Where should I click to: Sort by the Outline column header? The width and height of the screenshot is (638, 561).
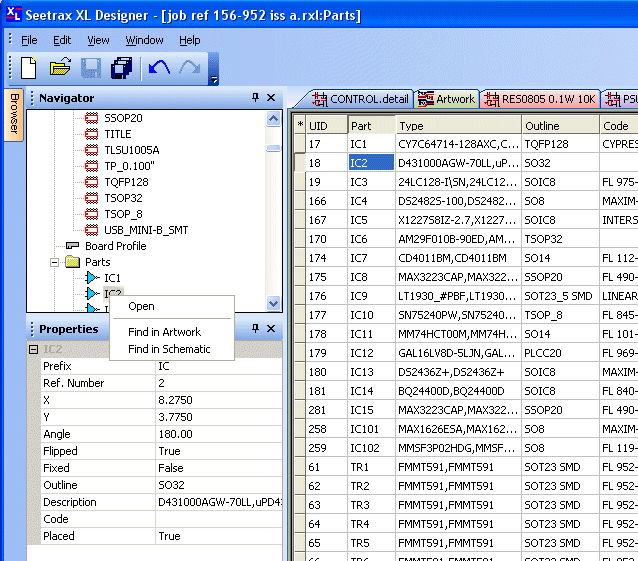(543, 126)
